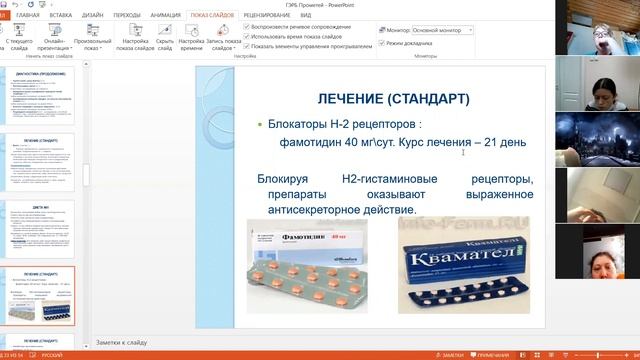The height and width of the screenshot is (360, 640).
Task: Toggle Воспроизвести речевое сопровождение checkbox
Action: click(246, 27)
